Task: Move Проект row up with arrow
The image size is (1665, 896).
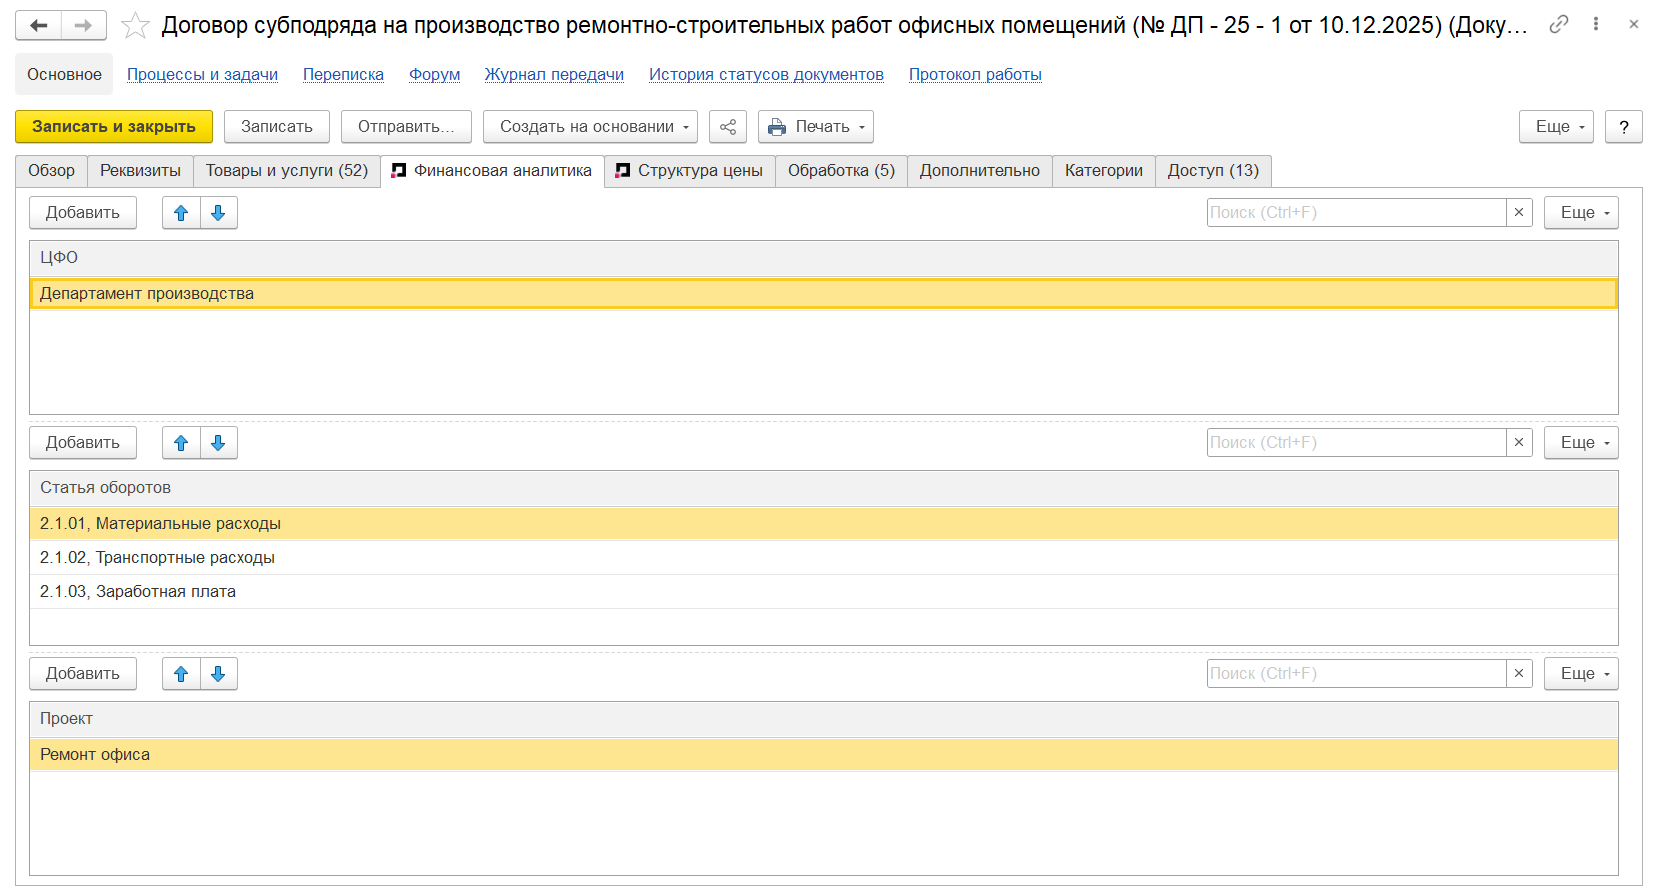Action: [181, 674]
